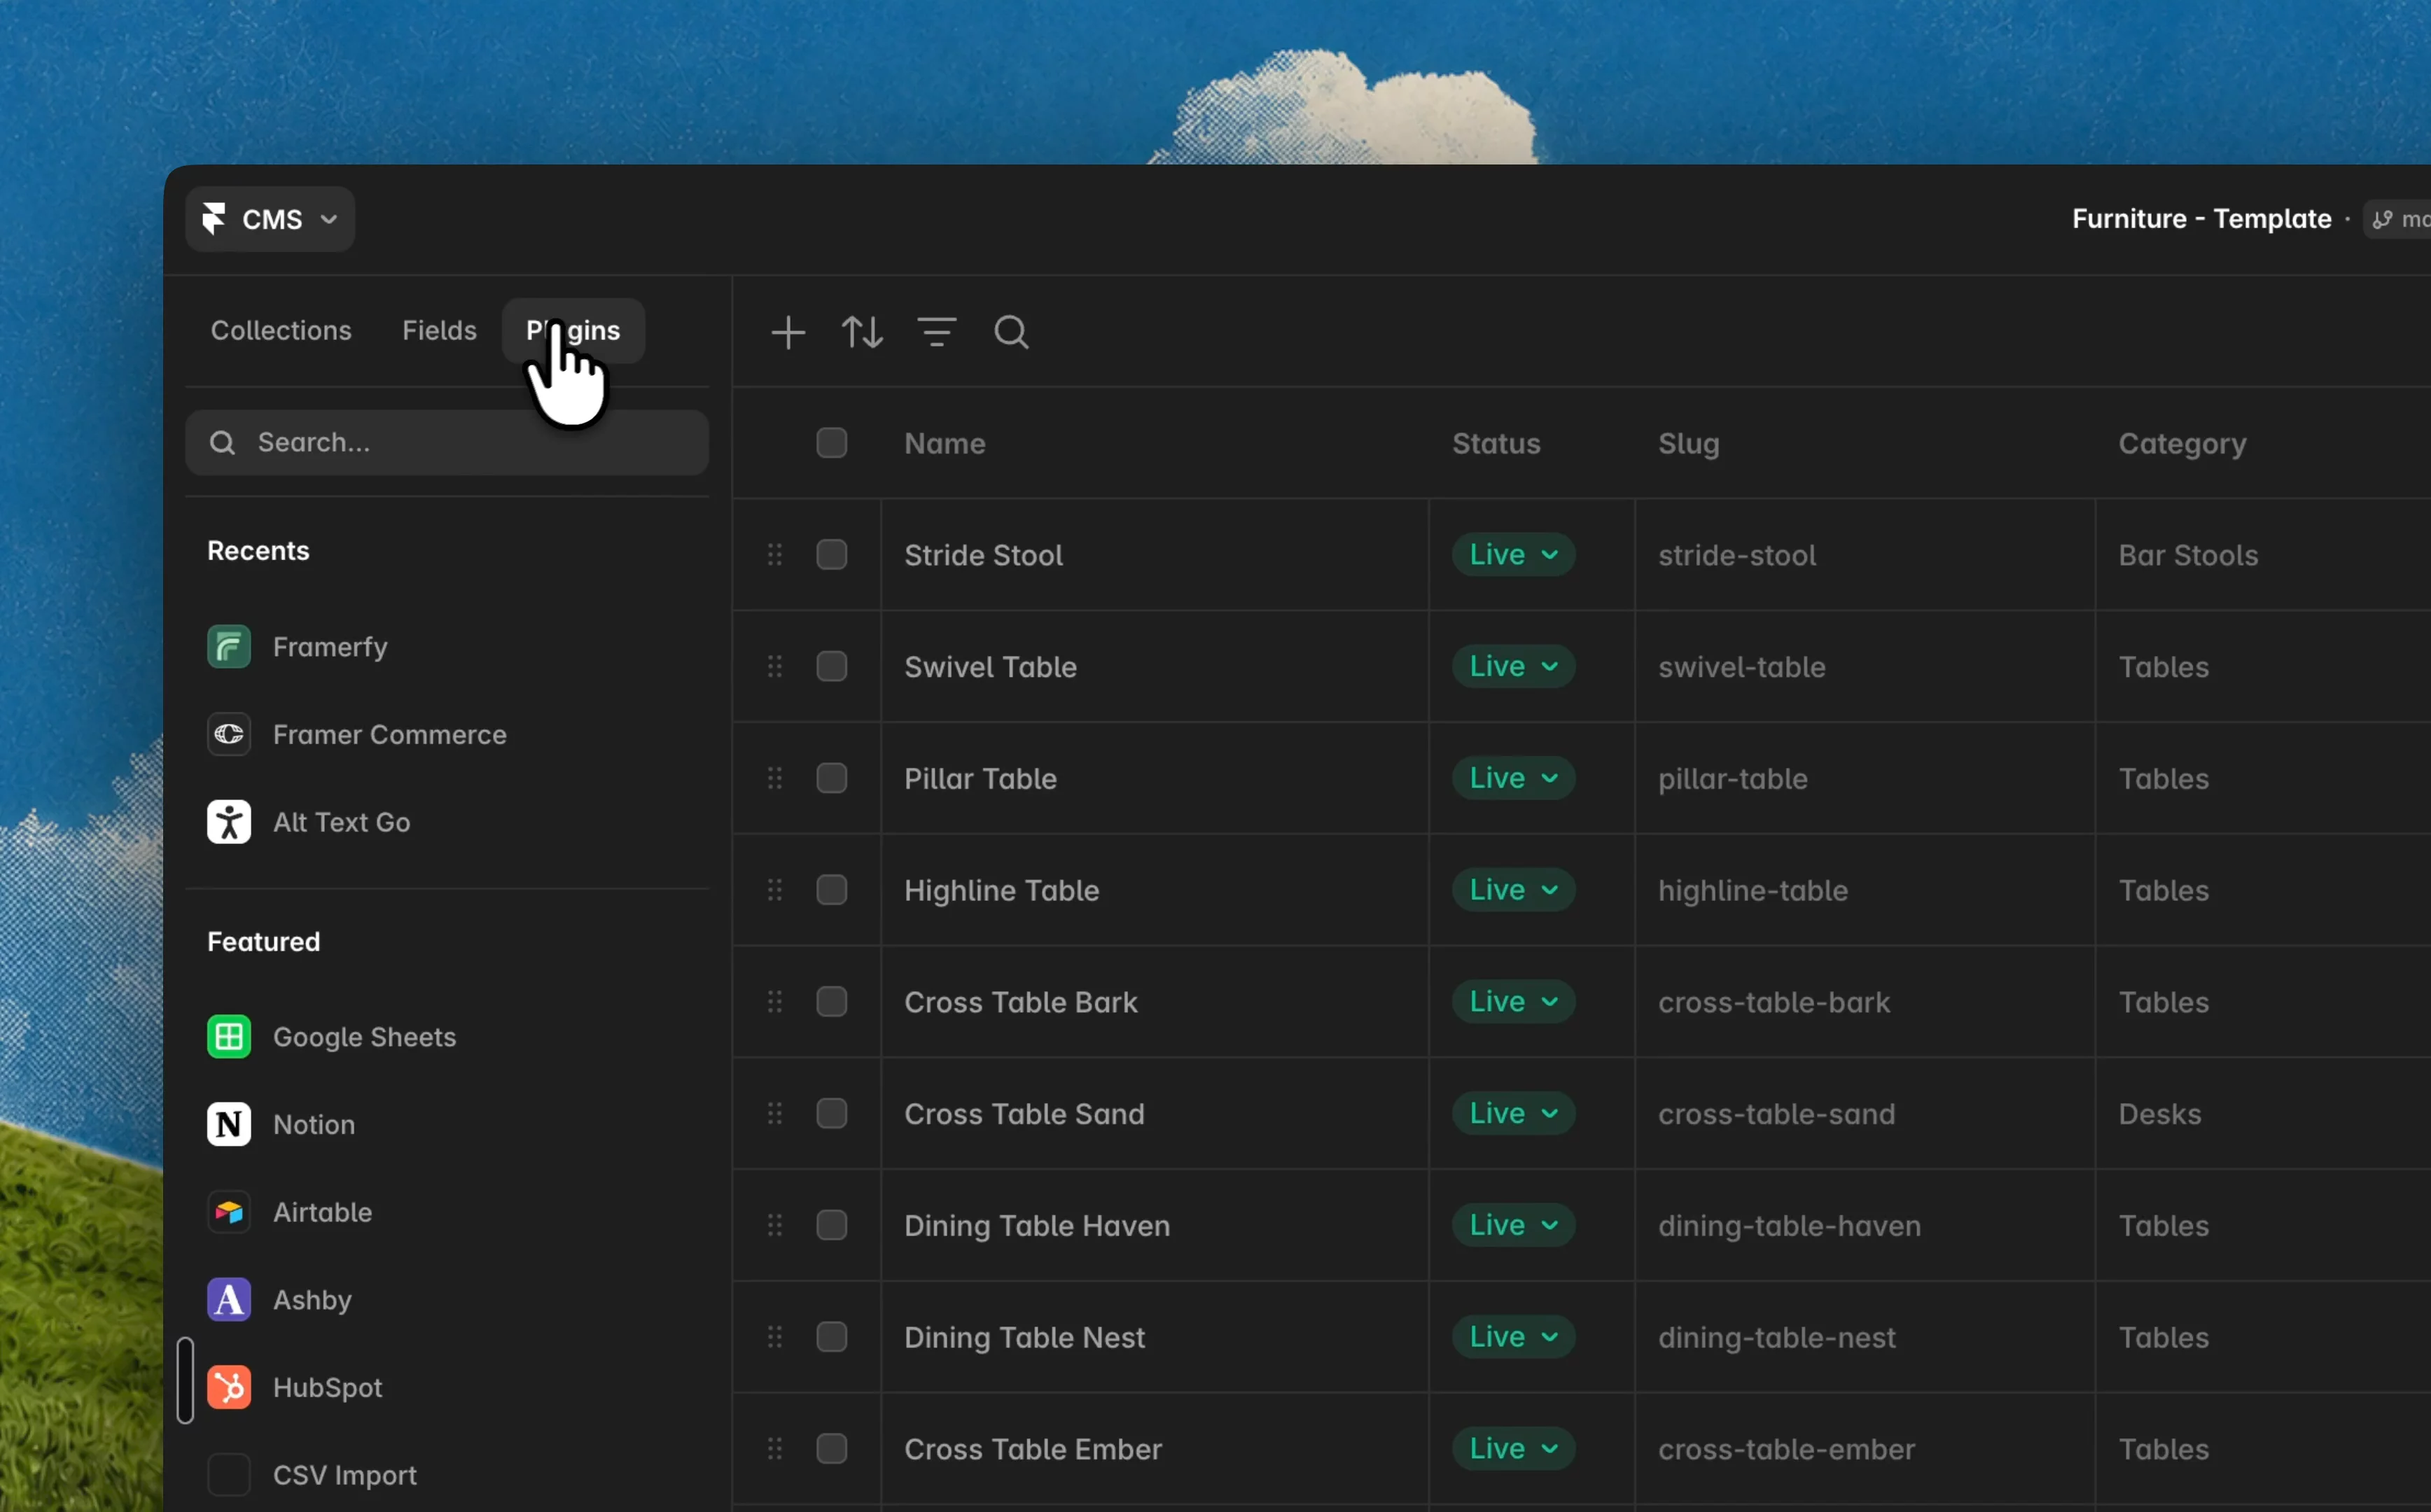Open the Framerfy plugin icon
The width and height of the screenshot is (2431, 1512).
[229, 647]
